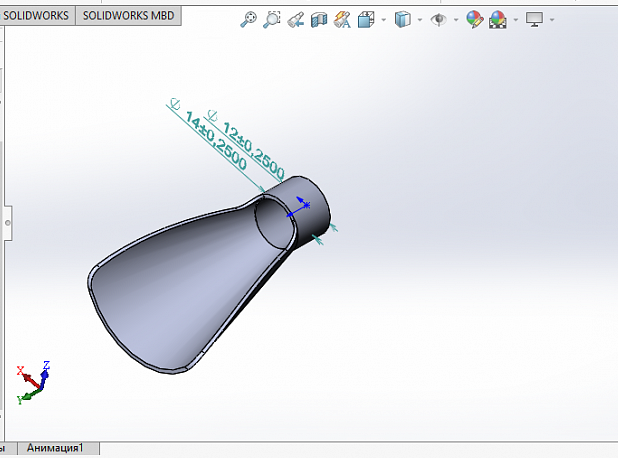The image size is (618, 458).
Task: Toggle the Hide/Show Items eye icon
Action: point(438,19)
